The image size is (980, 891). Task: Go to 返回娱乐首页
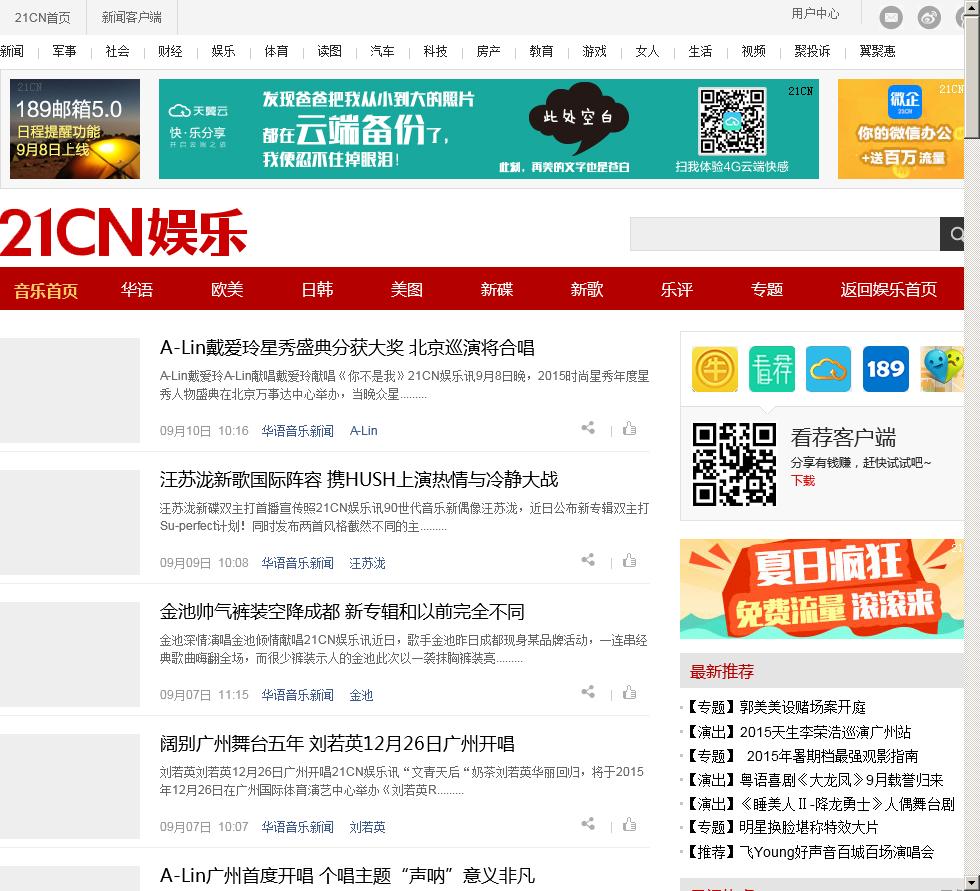(x=889, y=289)
